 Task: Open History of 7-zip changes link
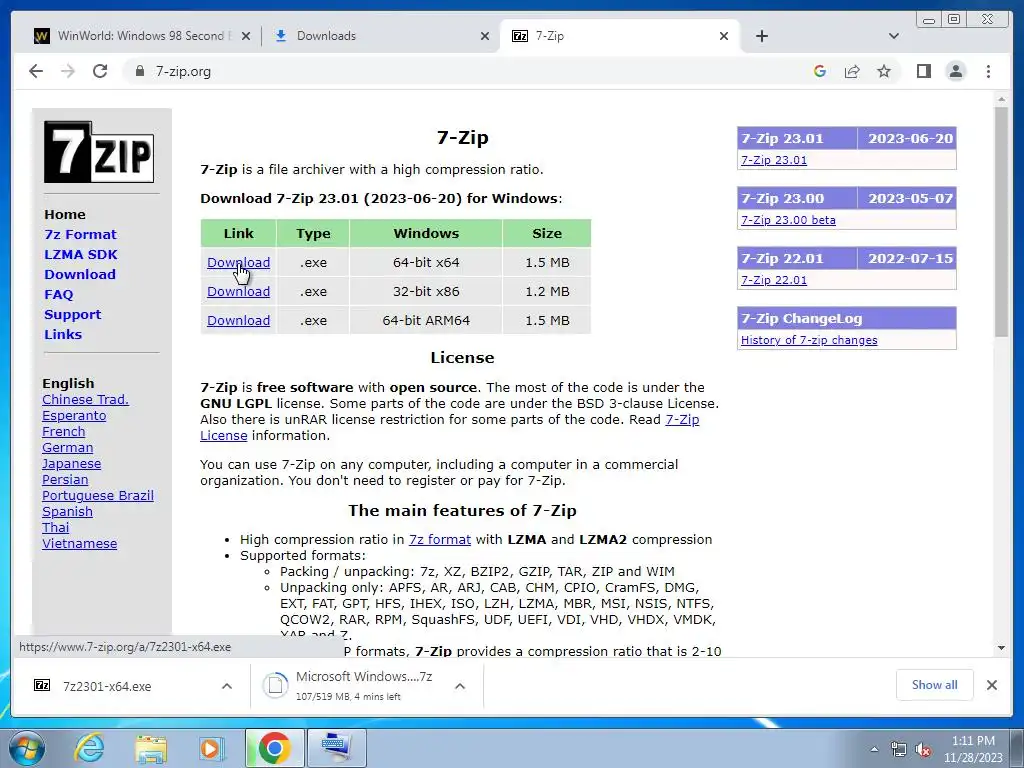click(809, 340)
